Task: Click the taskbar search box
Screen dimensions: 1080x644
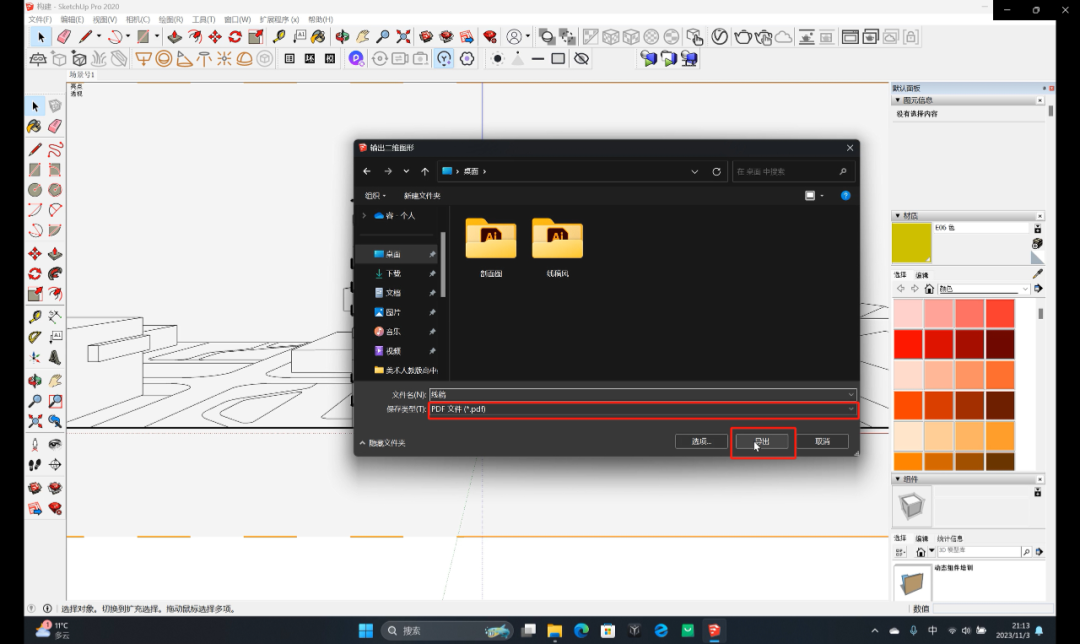Action: coord(447,630)
